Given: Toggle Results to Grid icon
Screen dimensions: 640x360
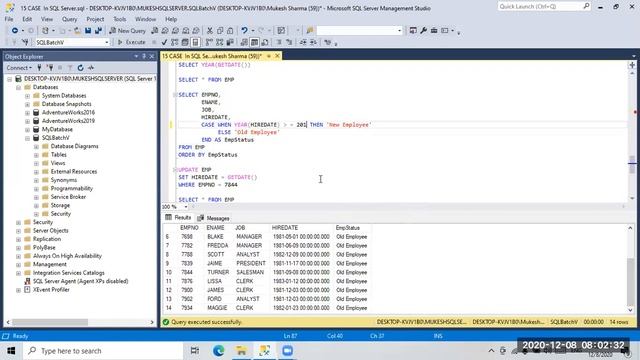Looking at the screenshot, I should pos(254,42).
